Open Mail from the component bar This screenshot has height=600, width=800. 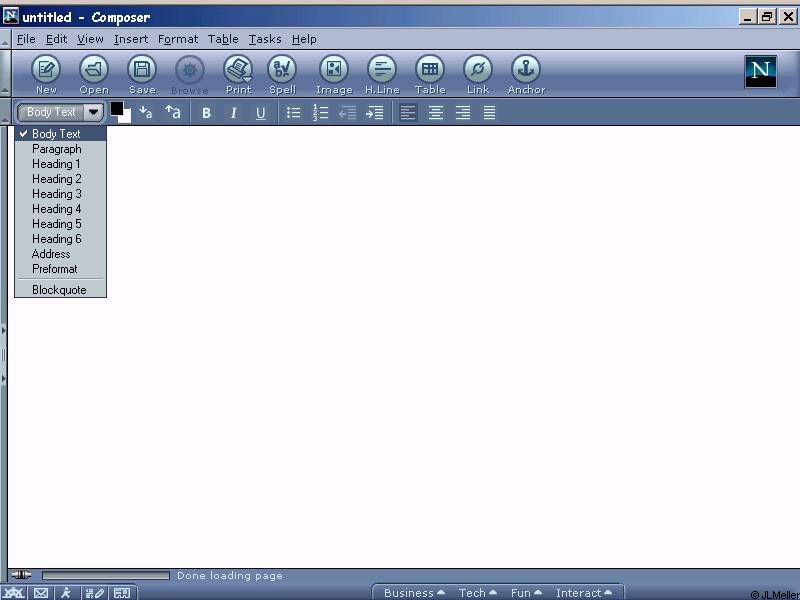pos(41,593)
